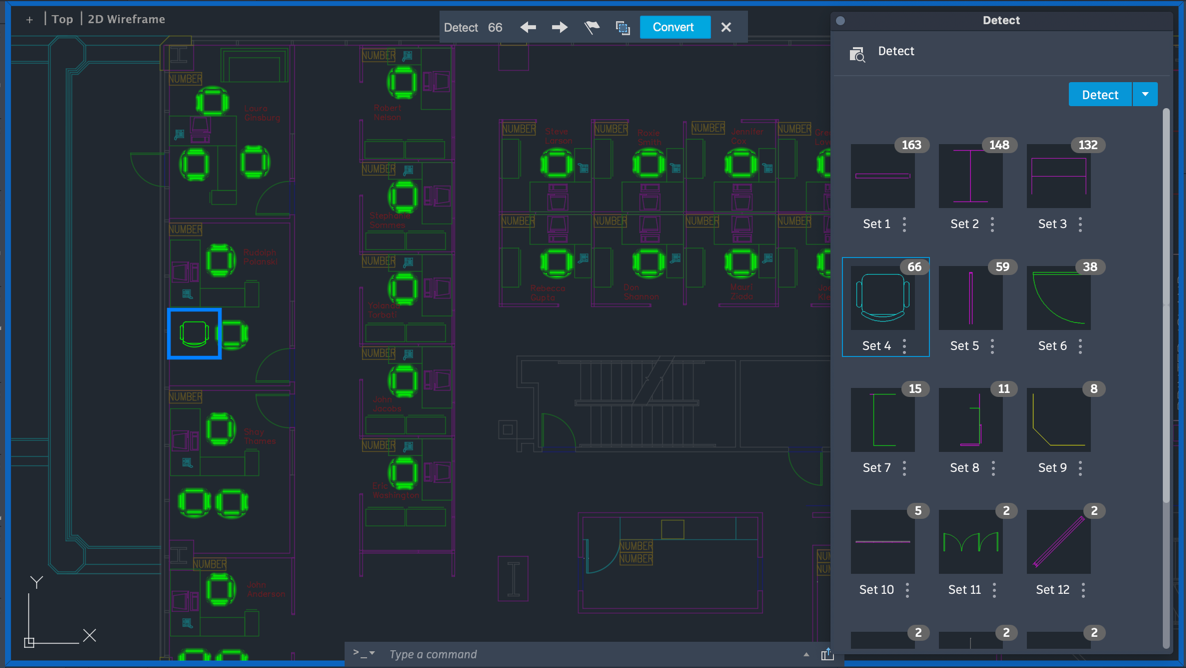This screenshot has height=668, width=1186.
Task: Go to next detected instance arrow
Action: pyautogui.click(x=560, y=27)
